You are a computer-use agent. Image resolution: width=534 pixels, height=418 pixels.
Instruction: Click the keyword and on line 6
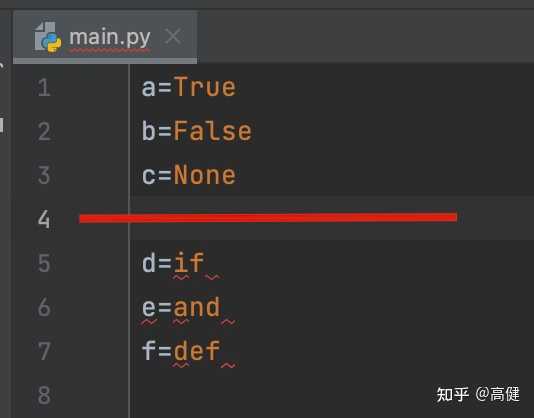coord(197,307)
